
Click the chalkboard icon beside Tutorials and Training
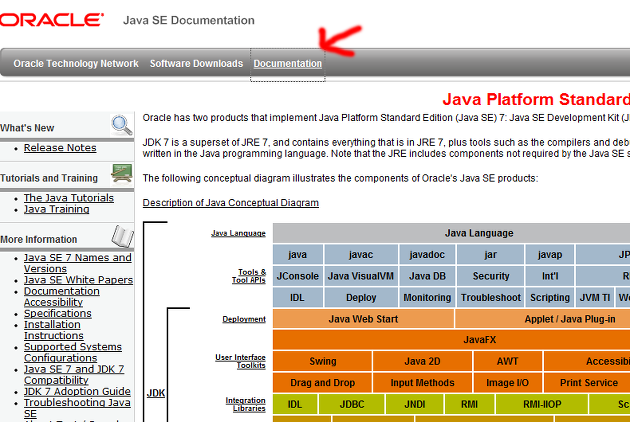click(x=122, y=173)
